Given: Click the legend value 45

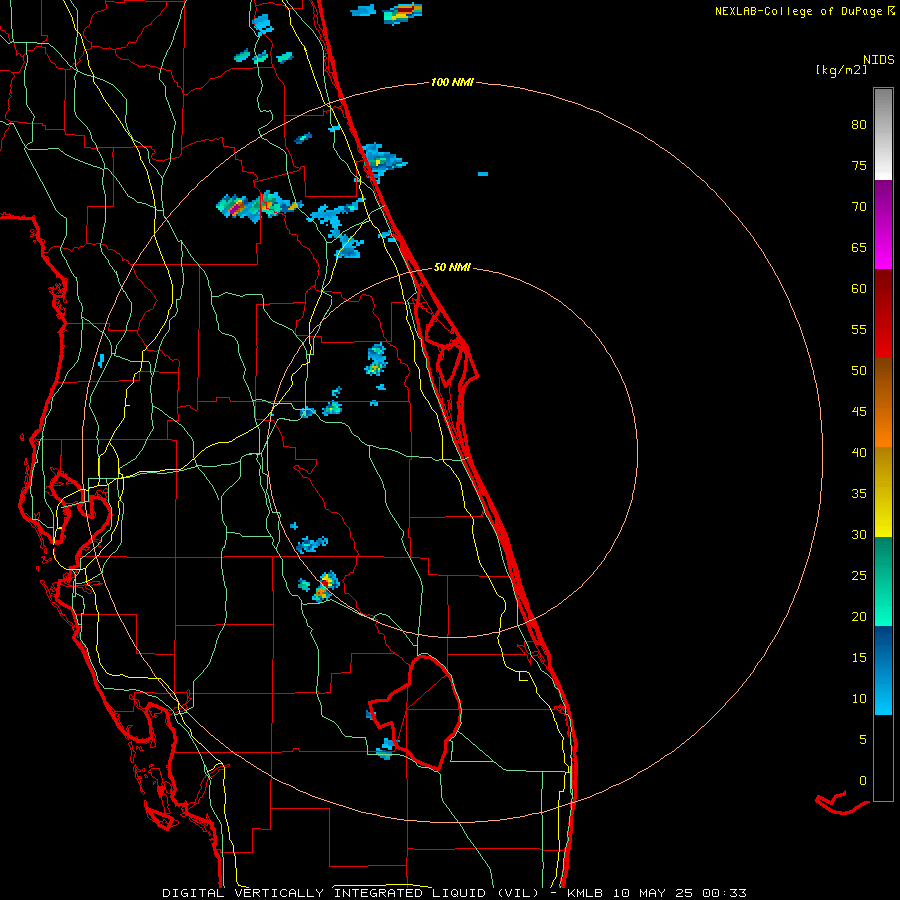Looking at the screenshot, I should (859, 412).
